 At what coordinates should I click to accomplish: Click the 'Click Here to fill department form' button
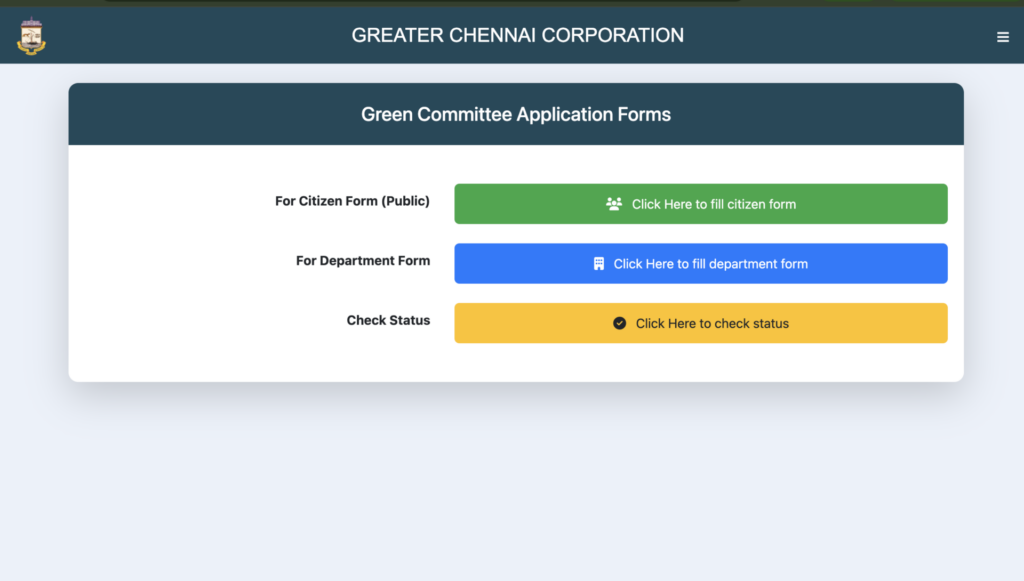(x=701, y=263)
